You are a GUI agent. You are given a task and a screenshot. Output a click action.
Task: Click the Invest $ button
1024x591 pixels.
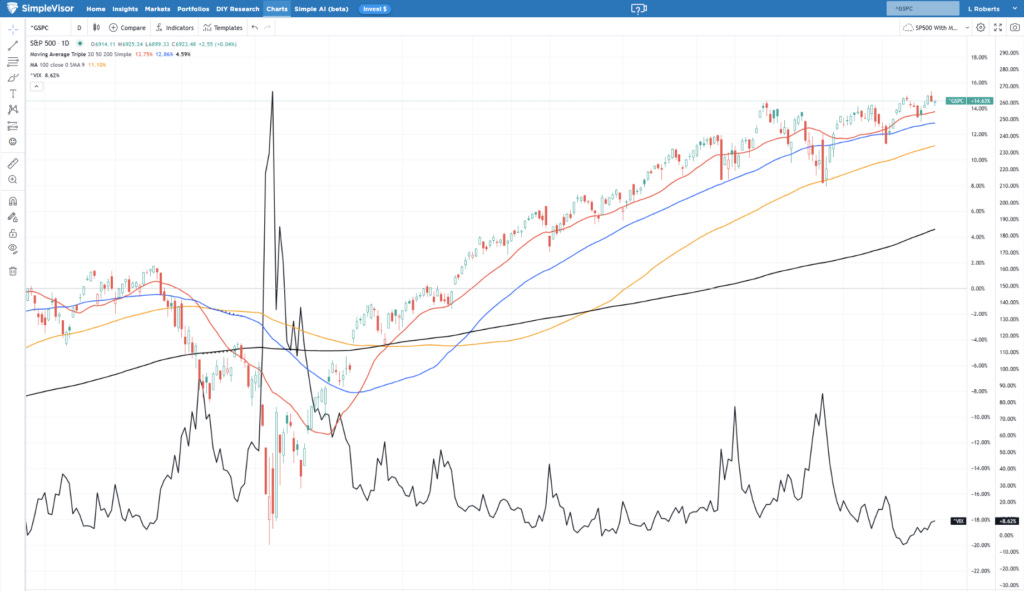[373, 8]
